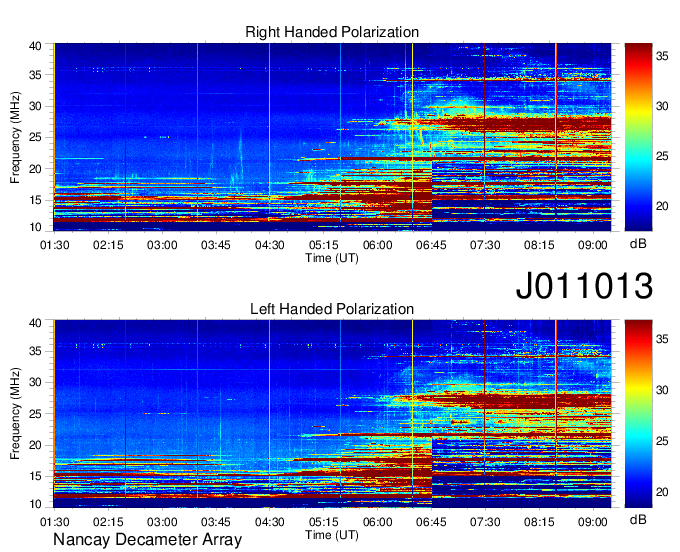Click "Time (UT)" label of Right Handed plot
This screenshot has width=680, height=552.
(332, 258)
